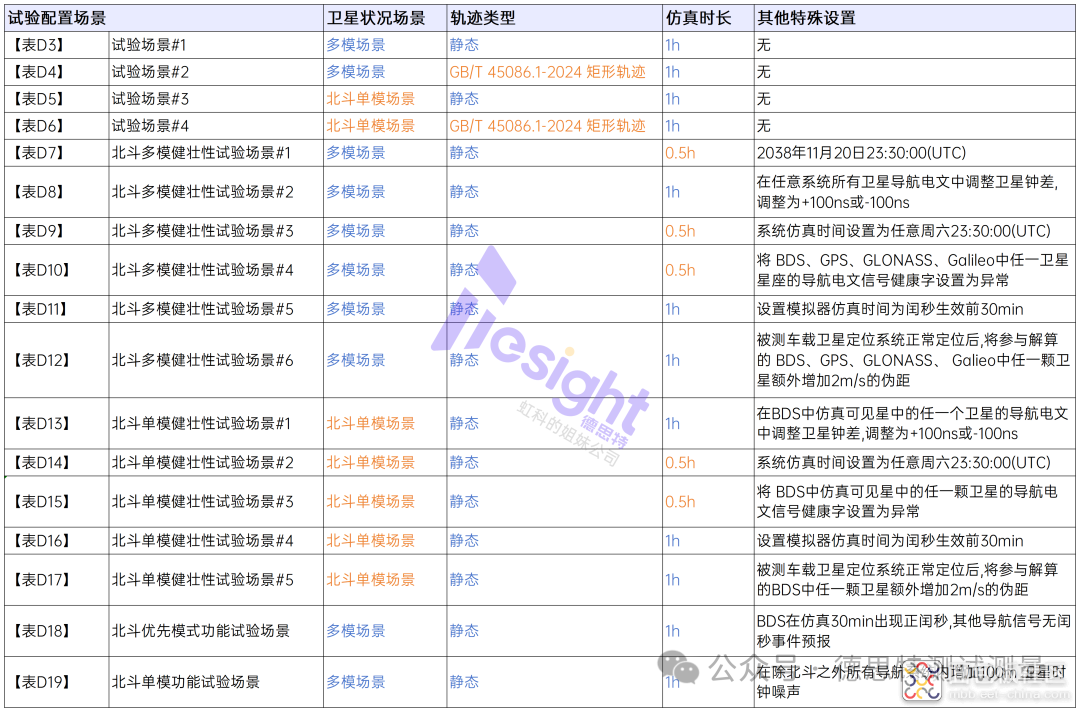The width and height of the screenshot is (1080, 712).
Task: Click the 试验场景#2 cell
Action: pyautogui.click(x=216, y=72)
